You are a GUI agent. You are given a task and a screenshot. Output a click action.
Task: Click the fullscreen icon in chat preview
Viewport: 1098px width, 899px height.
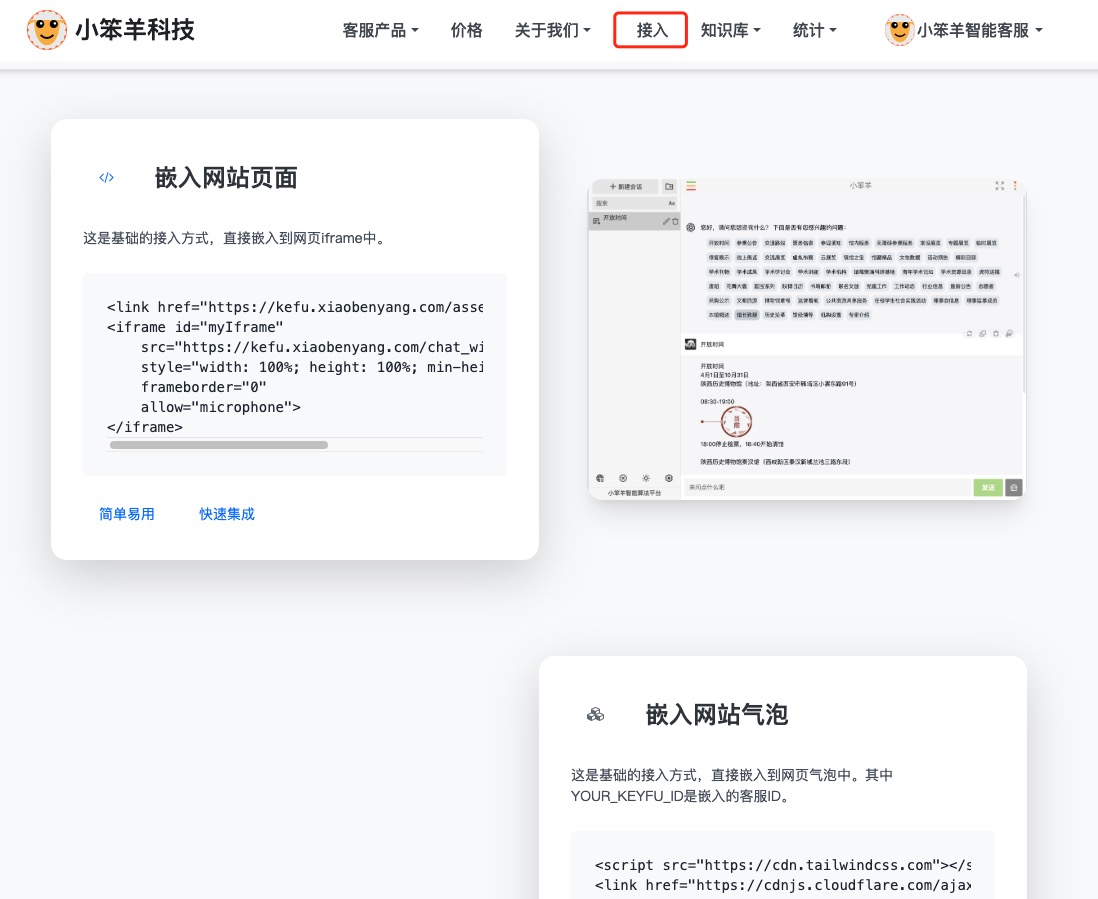pyautogui.click(x=999, y=186)
